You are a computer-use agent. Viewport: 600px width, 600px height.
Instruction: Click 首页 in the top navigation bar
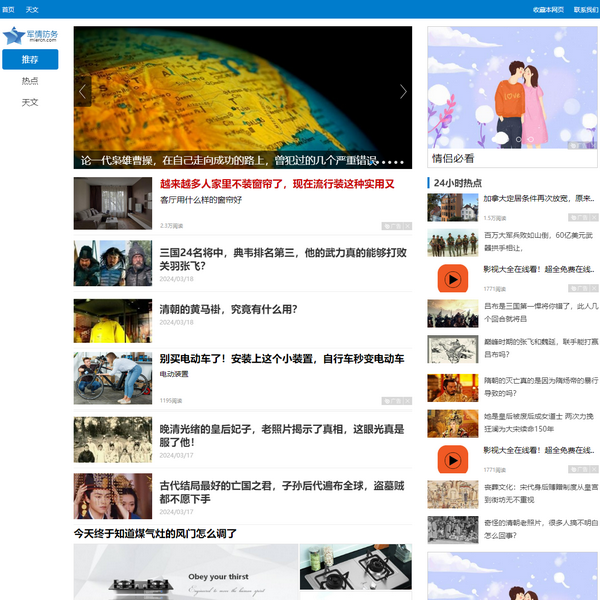pyautogui.click(x=9, y=9)
